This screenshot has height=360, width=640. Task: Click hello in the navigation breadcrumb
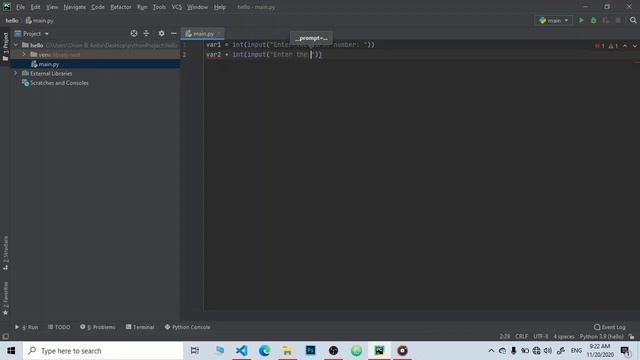(12, 20)
